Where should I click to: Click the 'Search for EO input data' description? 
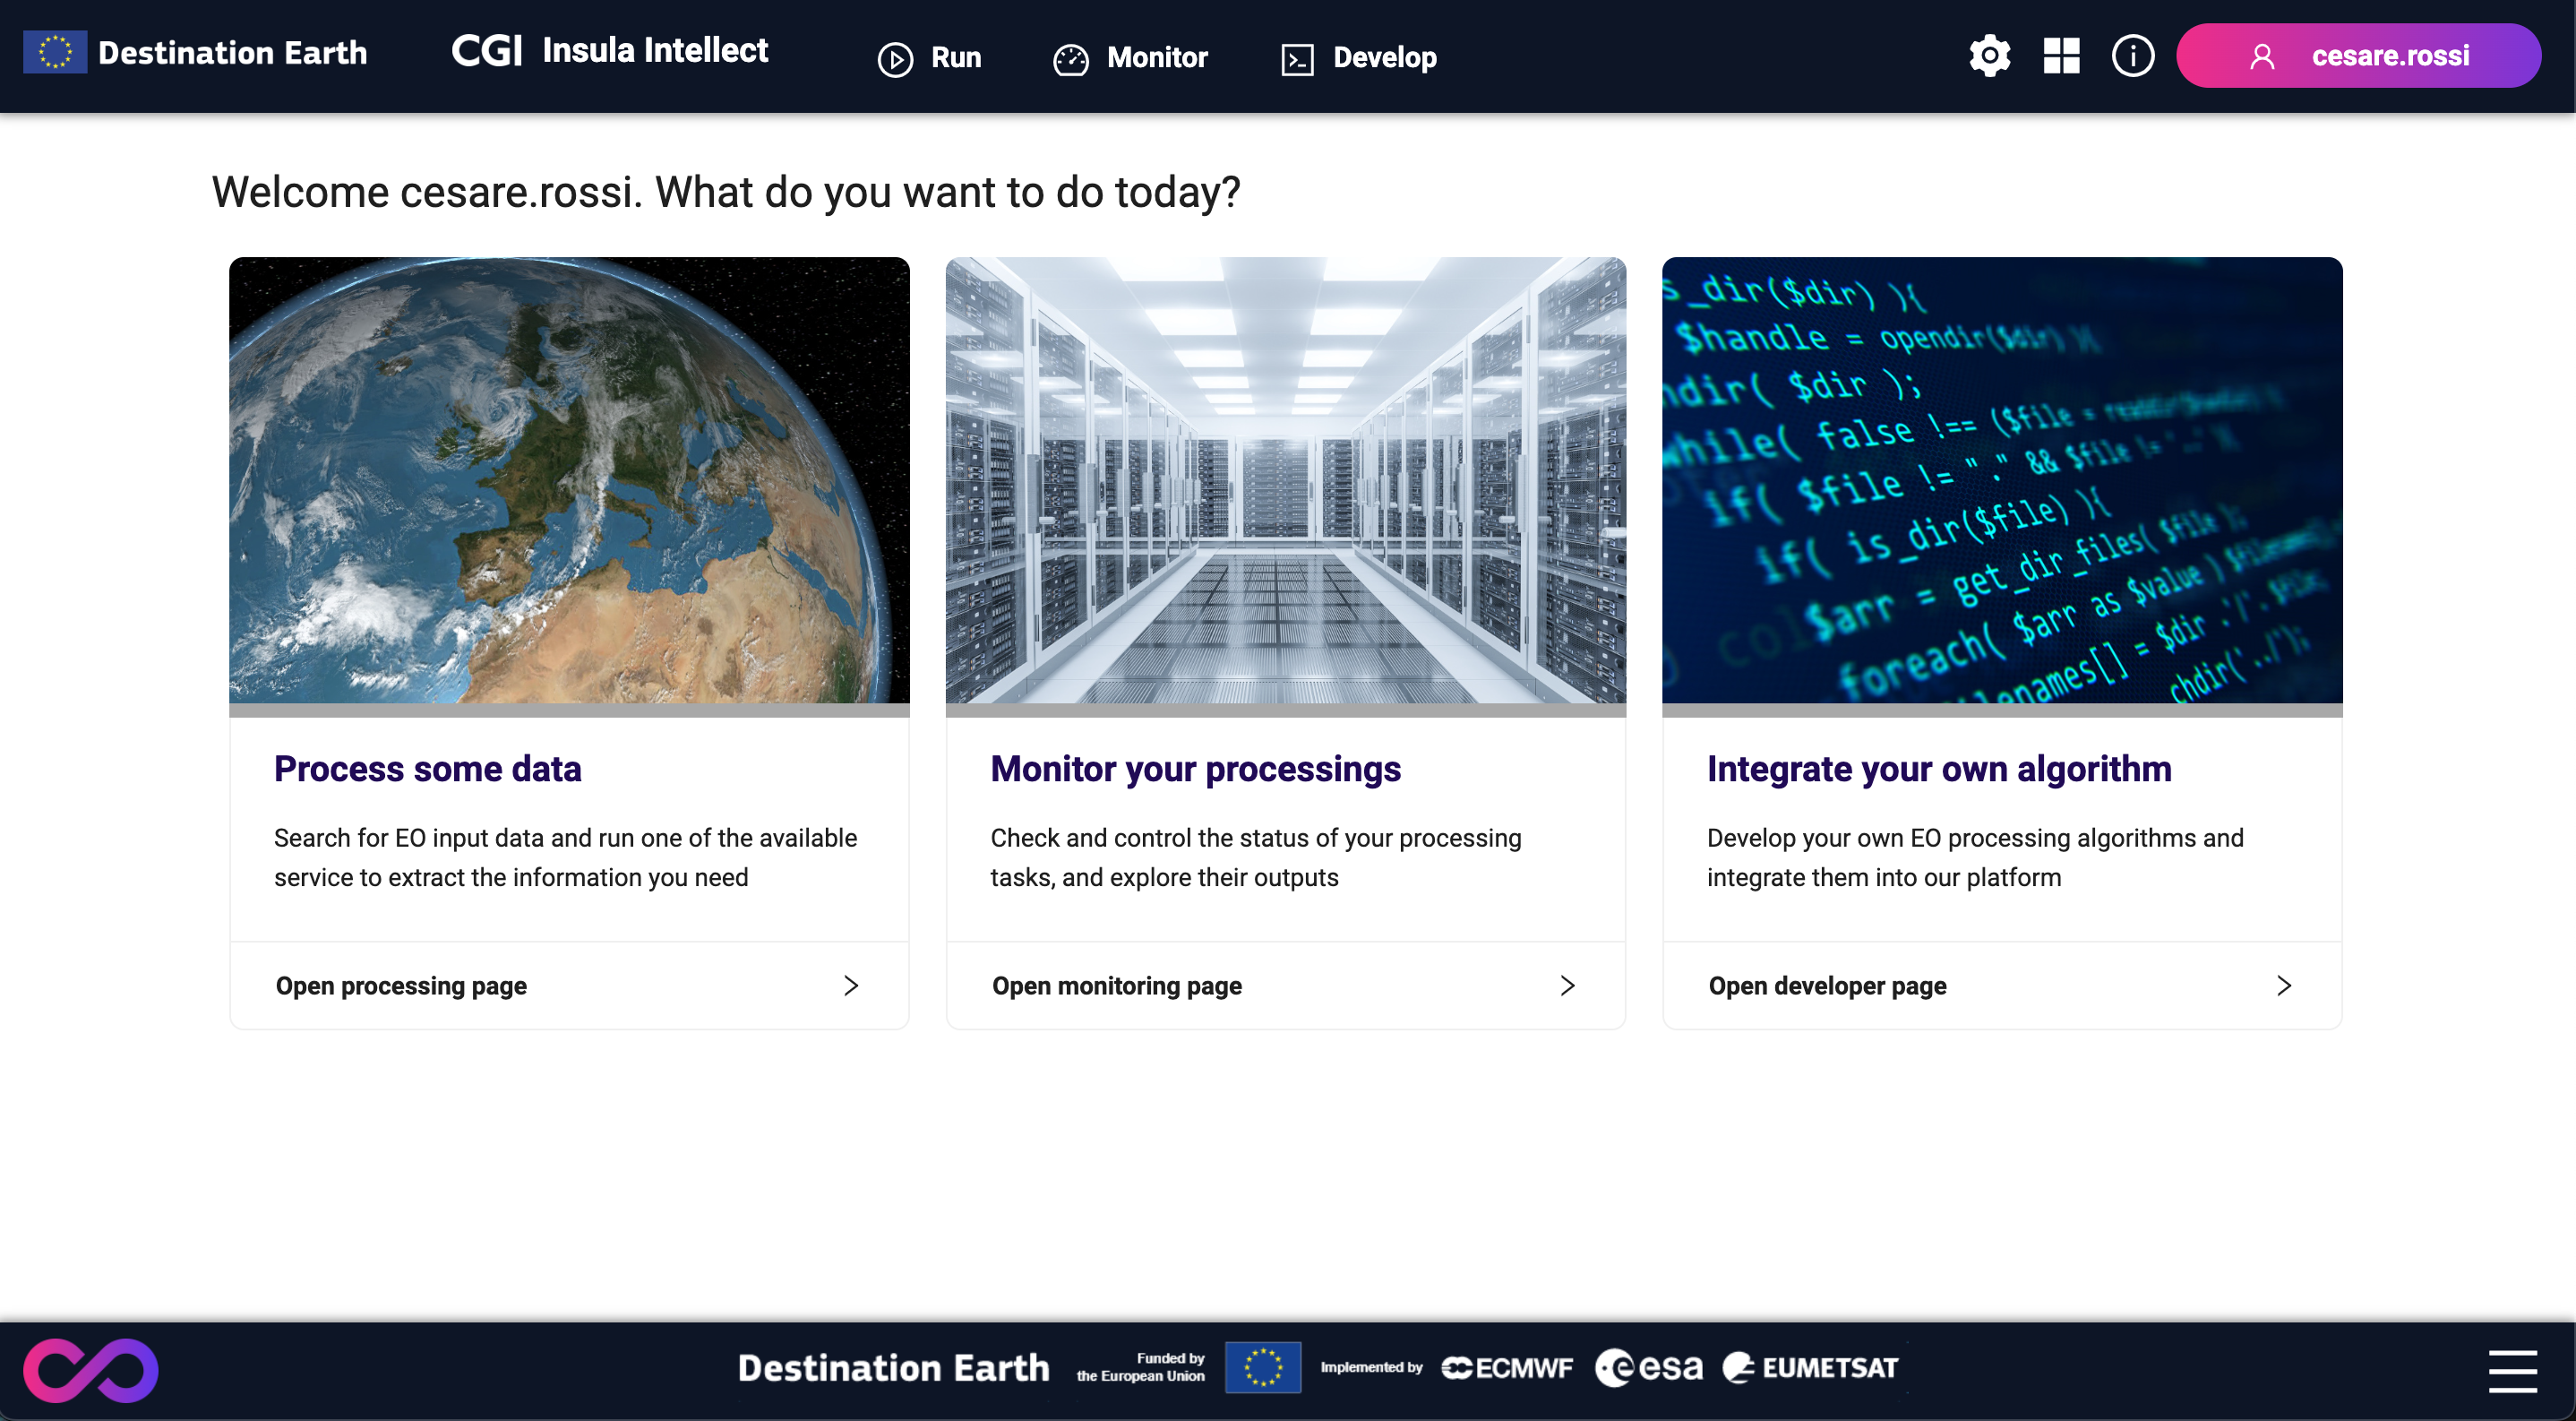click(x=565, y=857)
